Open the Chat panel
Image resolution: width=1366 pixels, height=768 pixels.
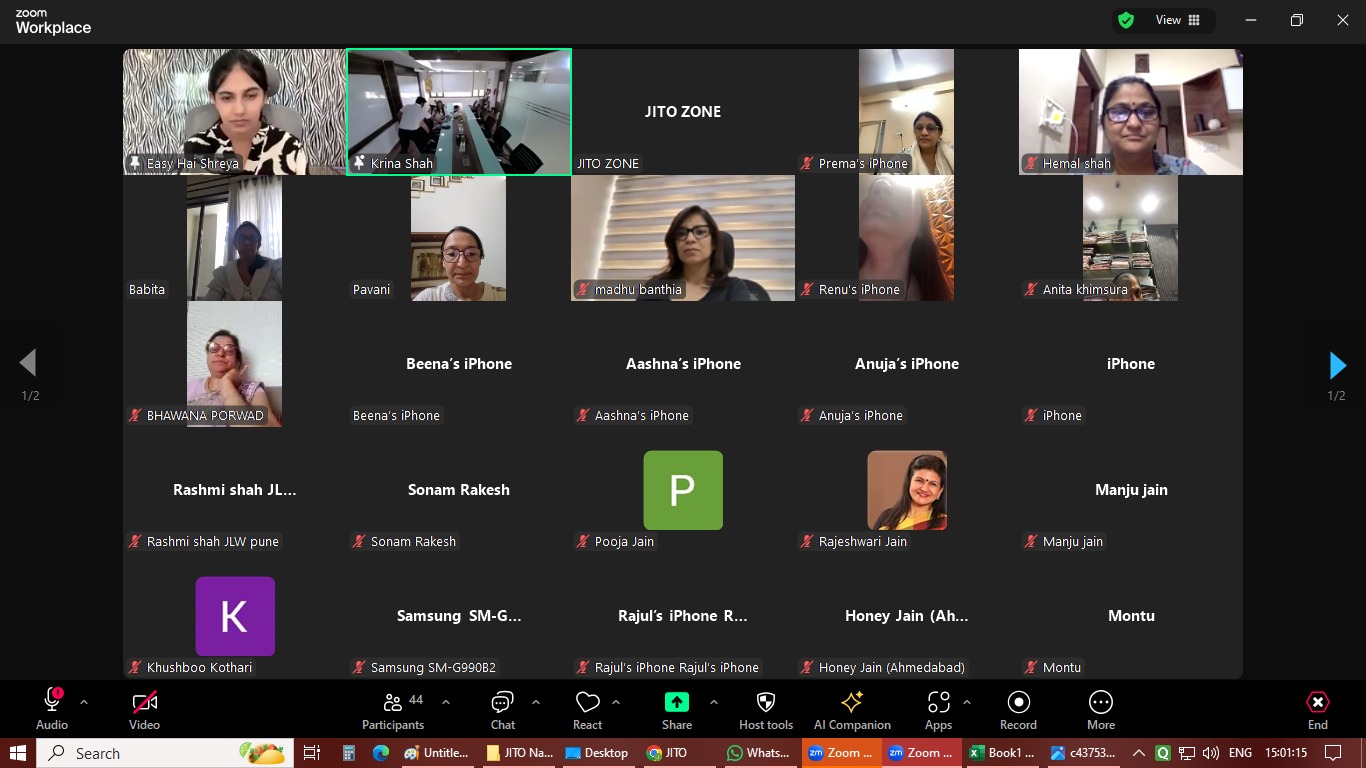[x=502, y=710]
